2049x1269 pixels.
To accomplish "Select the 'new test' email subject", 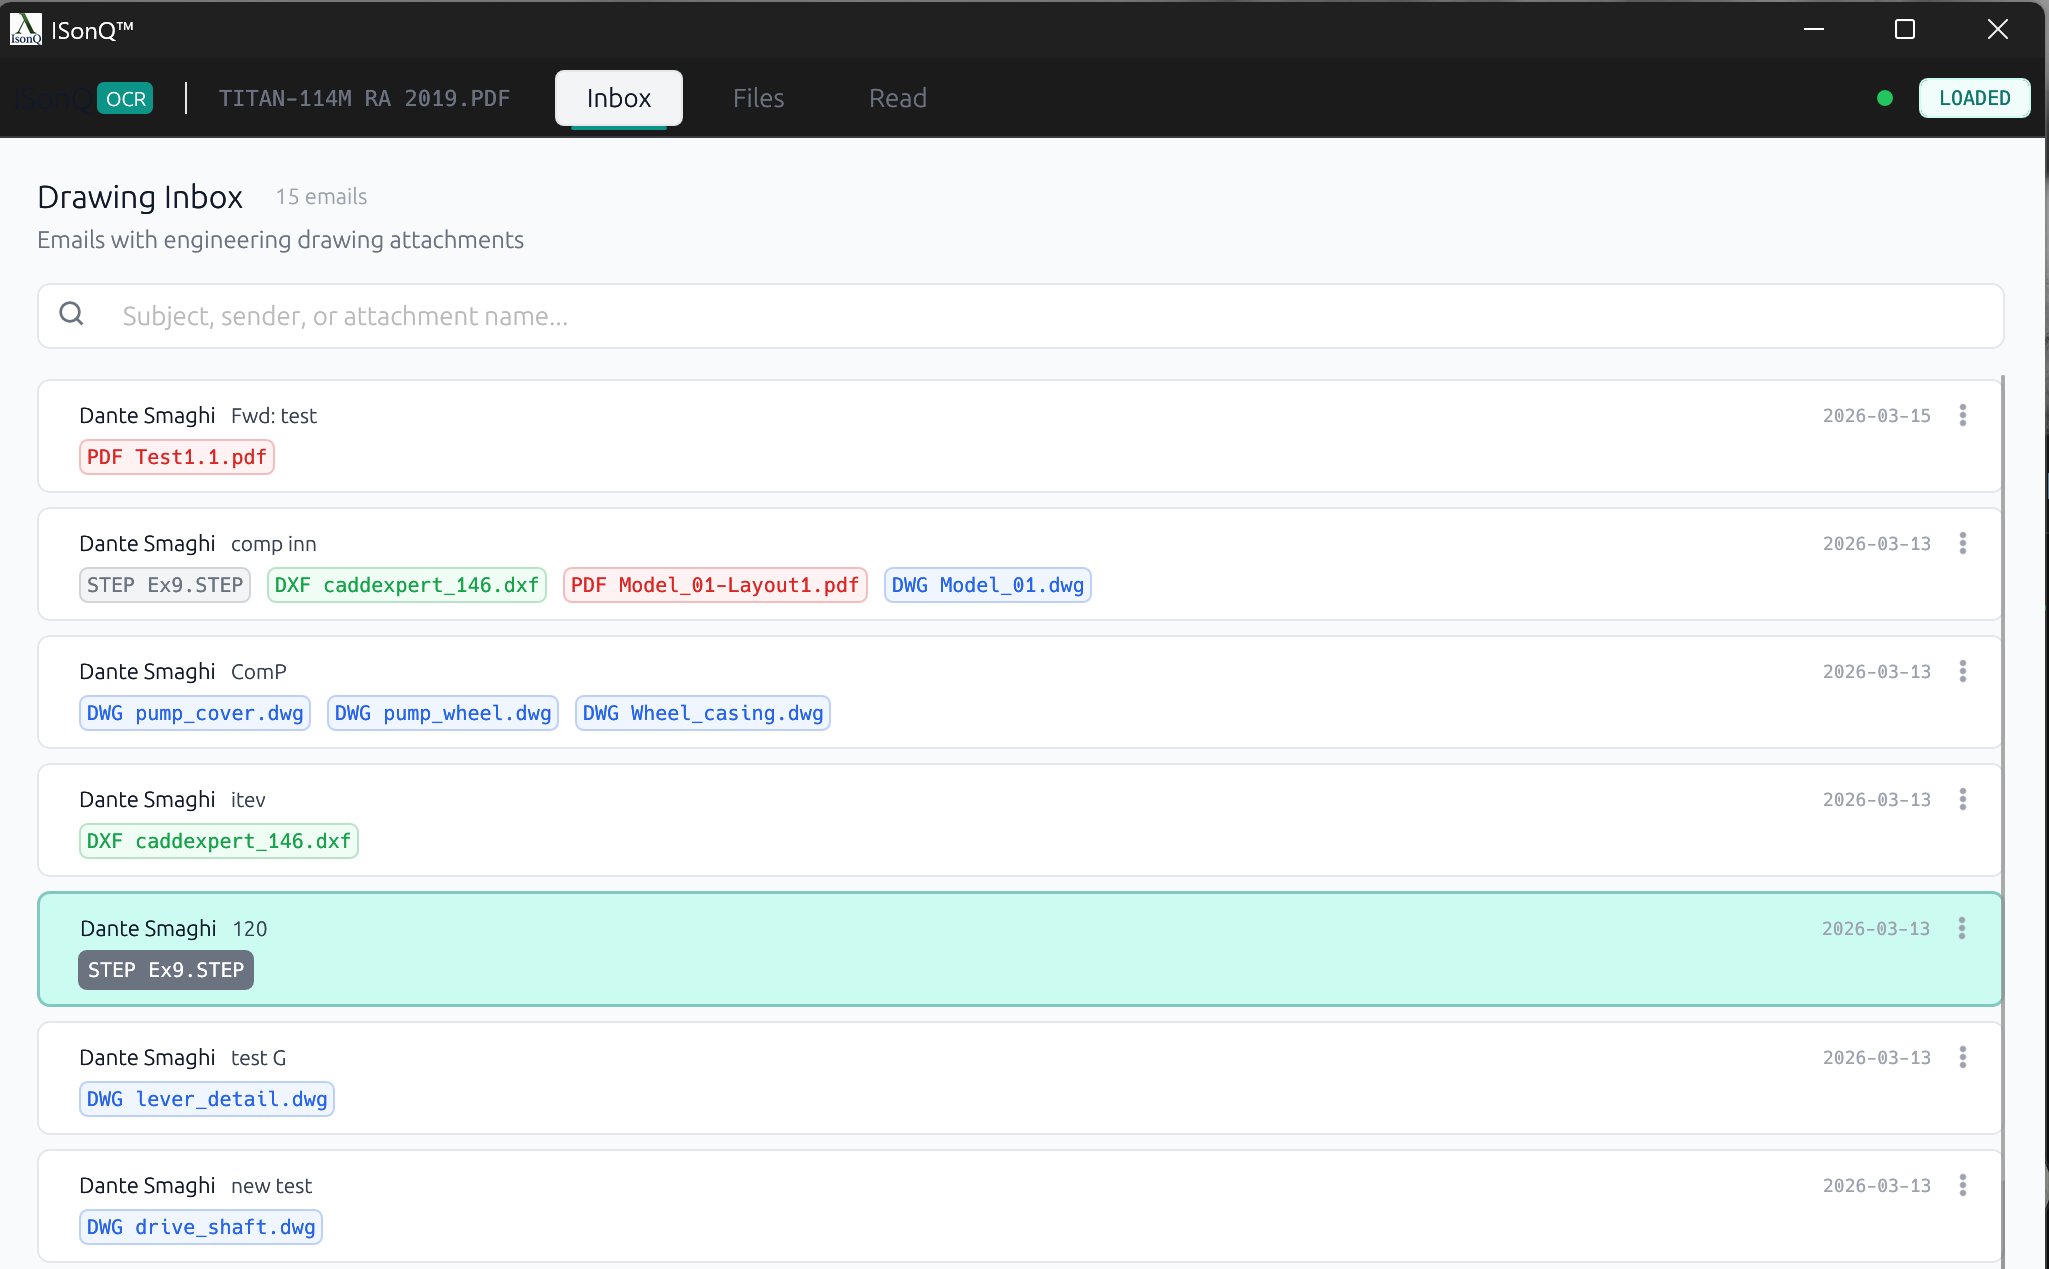I will [x=272, y=1185].
